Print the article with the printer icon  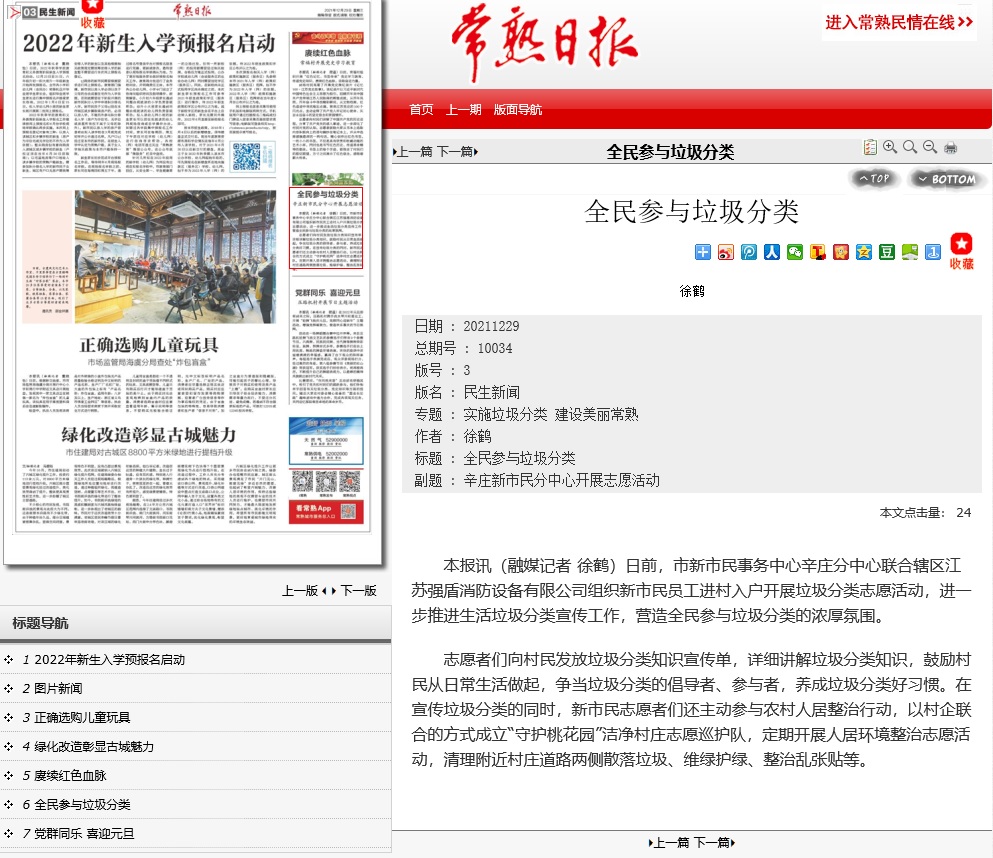pos(951,148)
